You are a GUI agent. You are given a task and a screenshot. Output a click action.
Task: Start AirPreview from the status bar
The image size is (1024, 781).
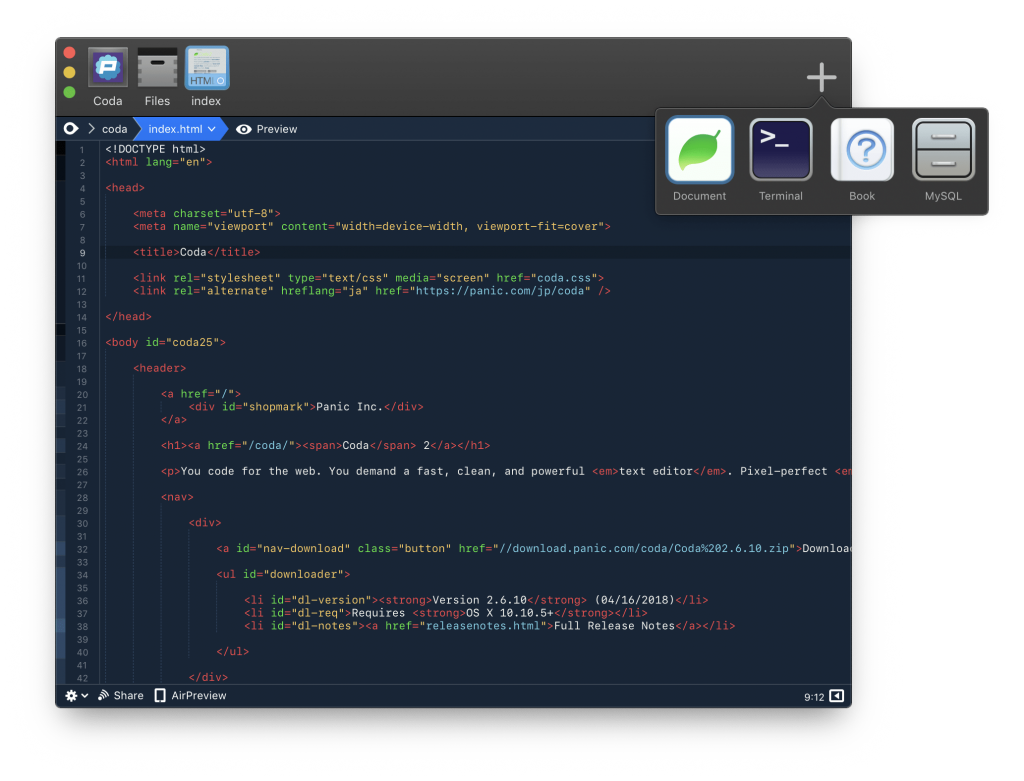[x=190, y=695]
